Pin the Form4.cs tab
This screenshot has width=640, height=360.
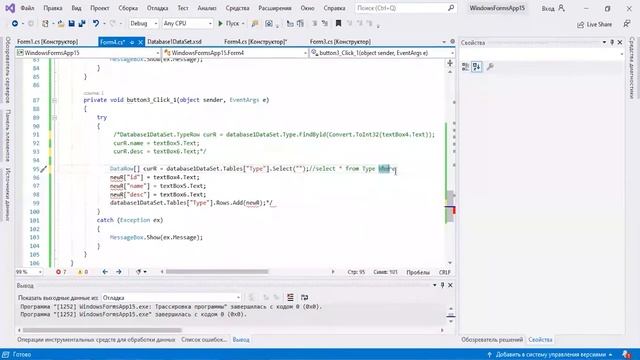coord(132,42)
